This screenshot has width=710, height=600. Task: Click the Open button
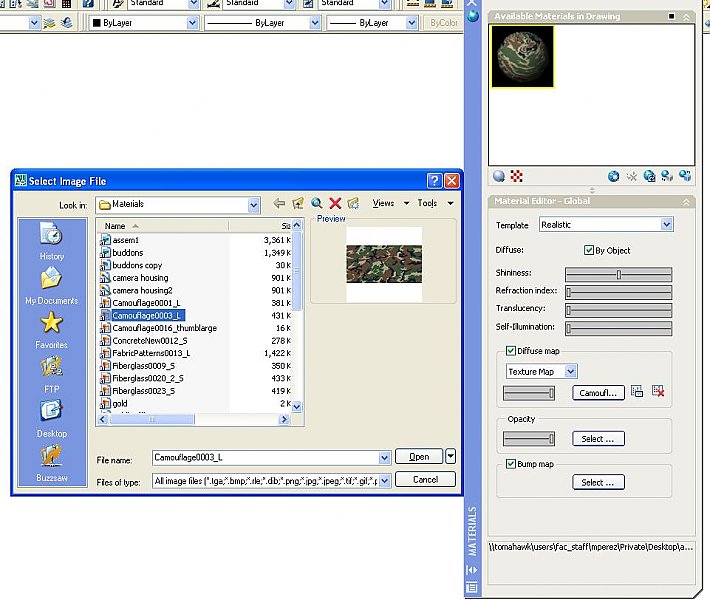419,456
